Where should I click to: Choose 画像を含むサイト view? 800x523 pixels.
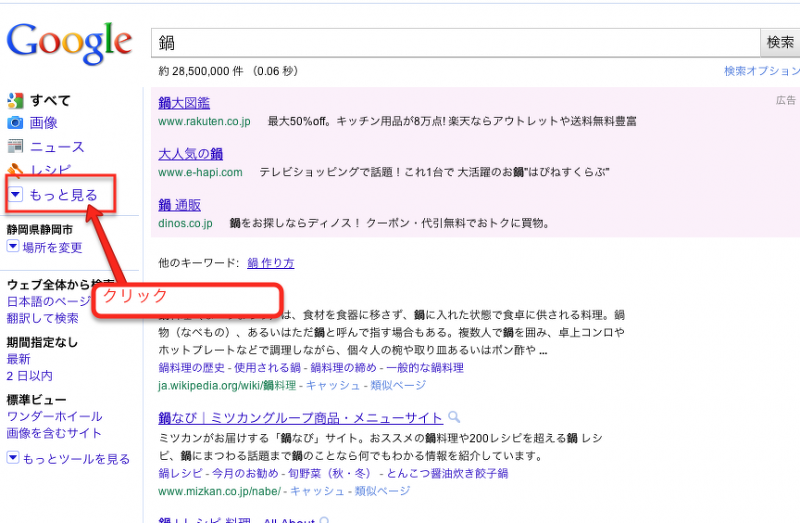(x=54, y=433)
